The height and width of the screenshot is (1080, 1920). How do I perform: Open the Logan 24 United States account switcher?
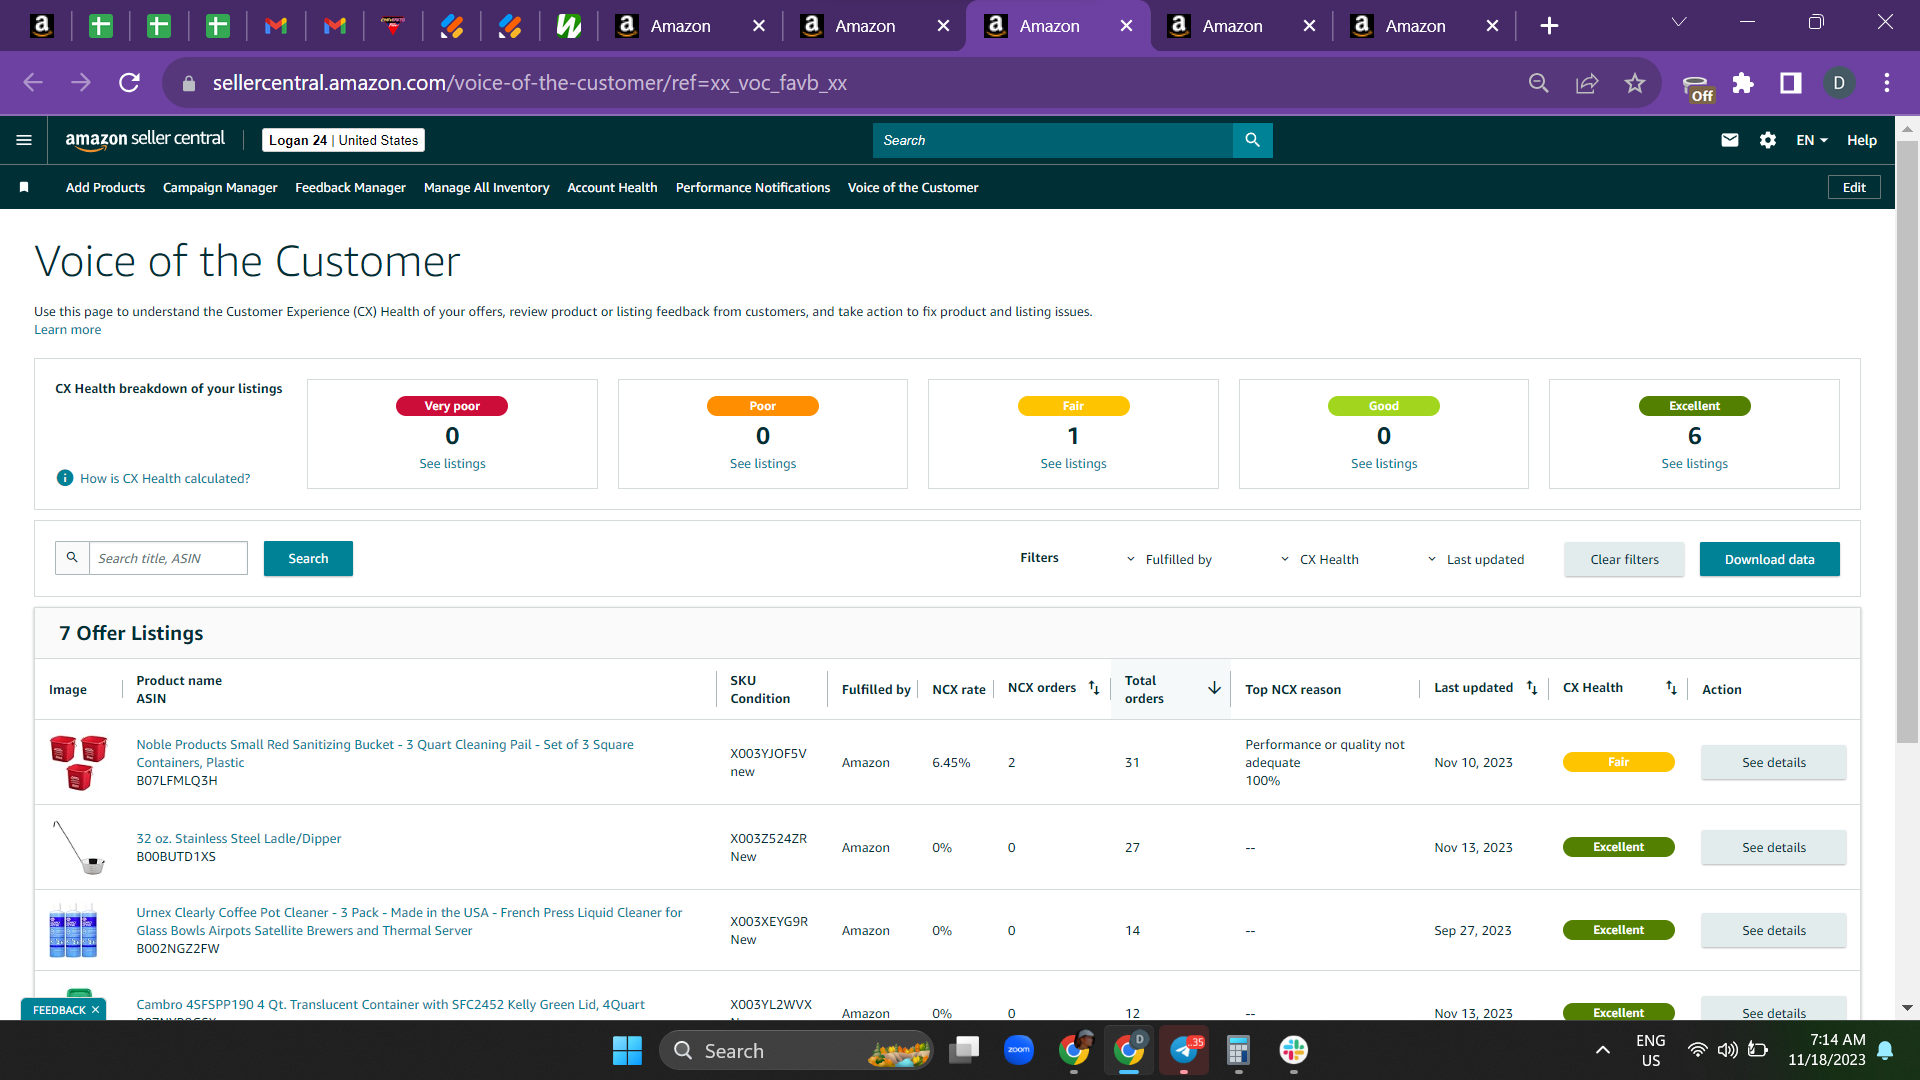coord(343,140)
